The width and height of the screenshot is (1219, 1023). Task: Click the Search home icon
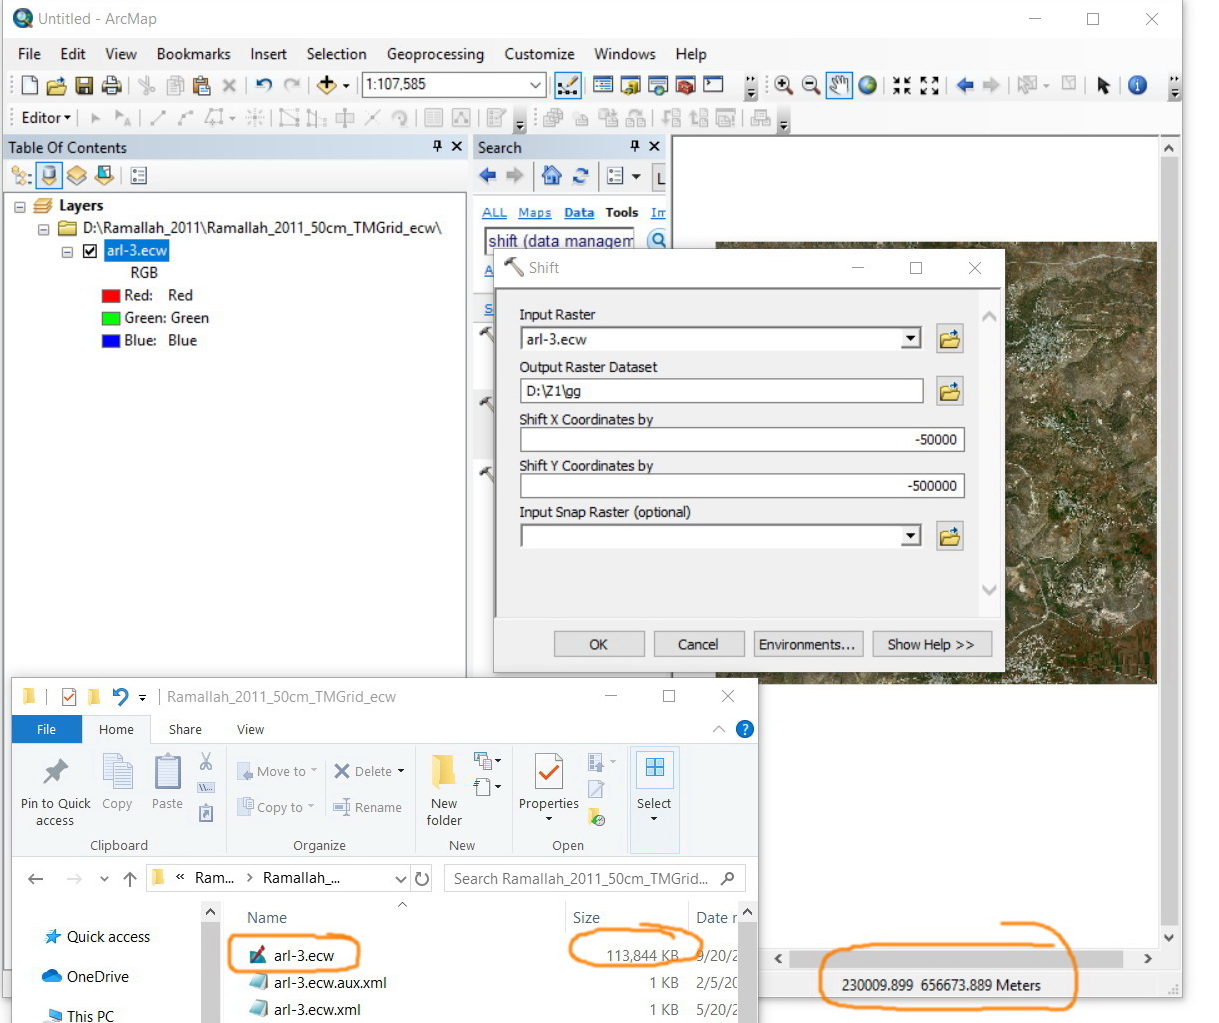click(551, 175)
